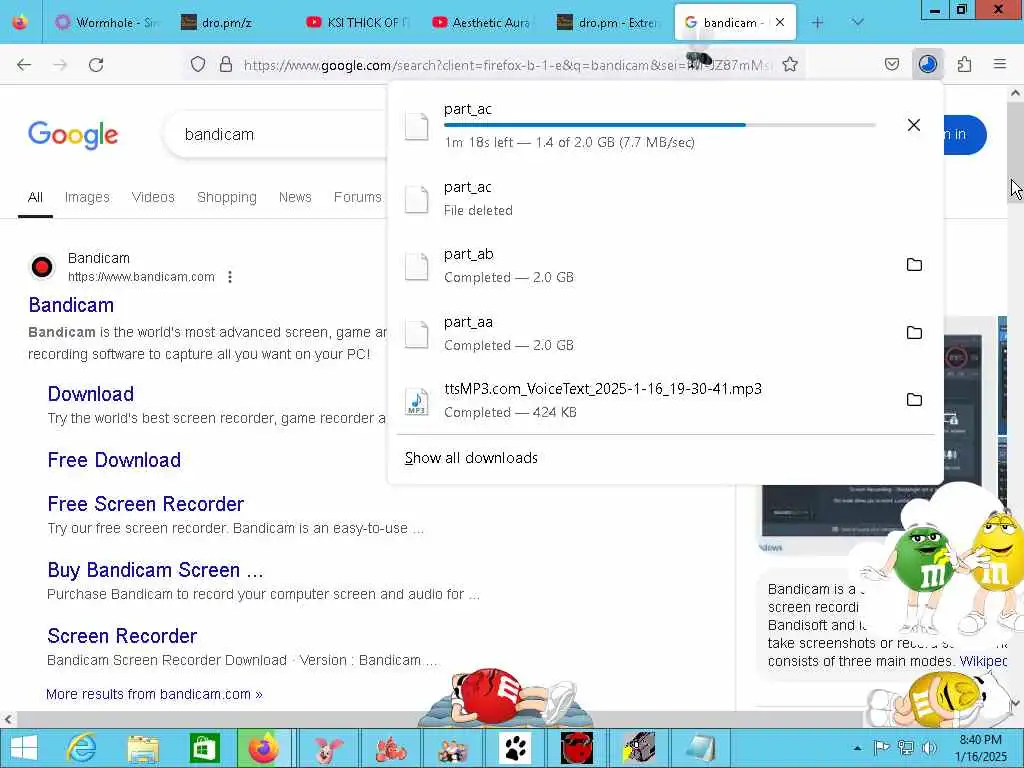Launch Internet Explorer from taskbar

coord(82,748)
